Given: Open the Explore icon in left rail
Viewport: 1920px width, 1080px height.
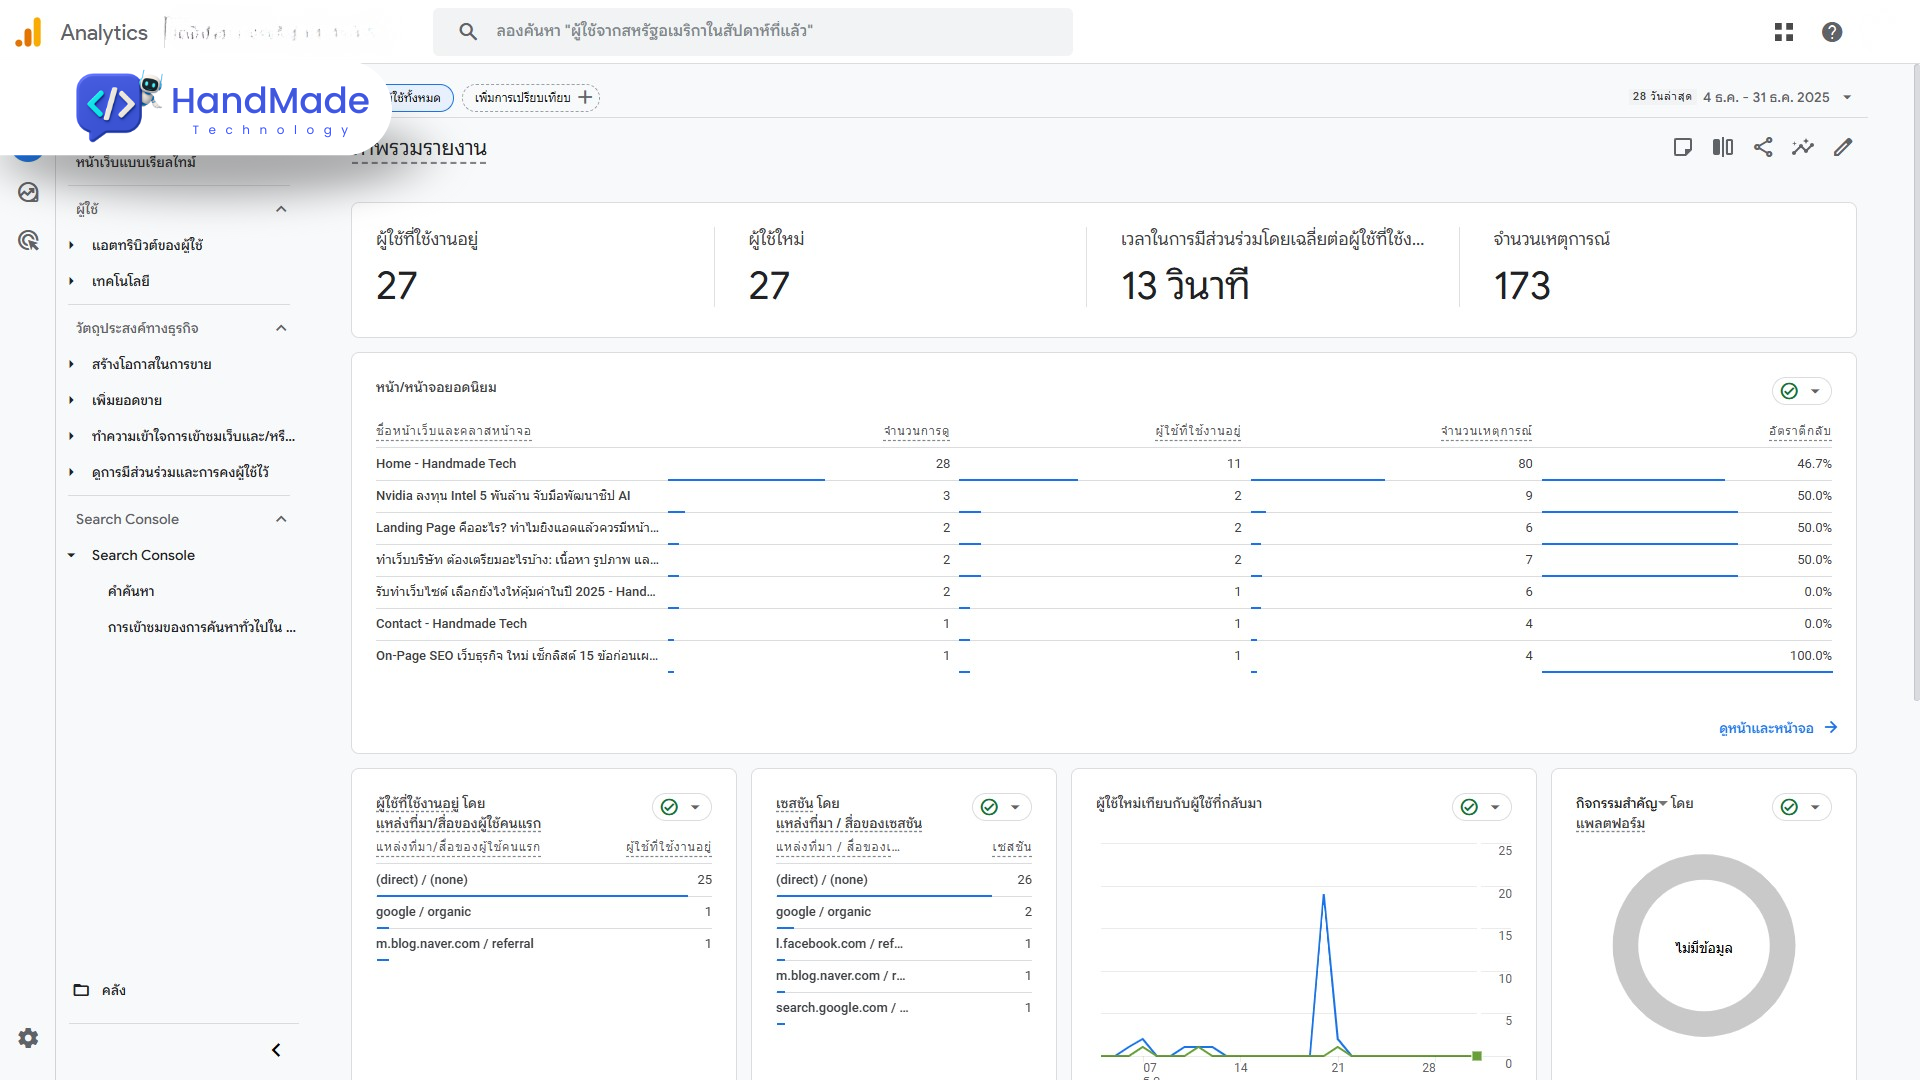Looking at the screenshot, I should 28,192.
